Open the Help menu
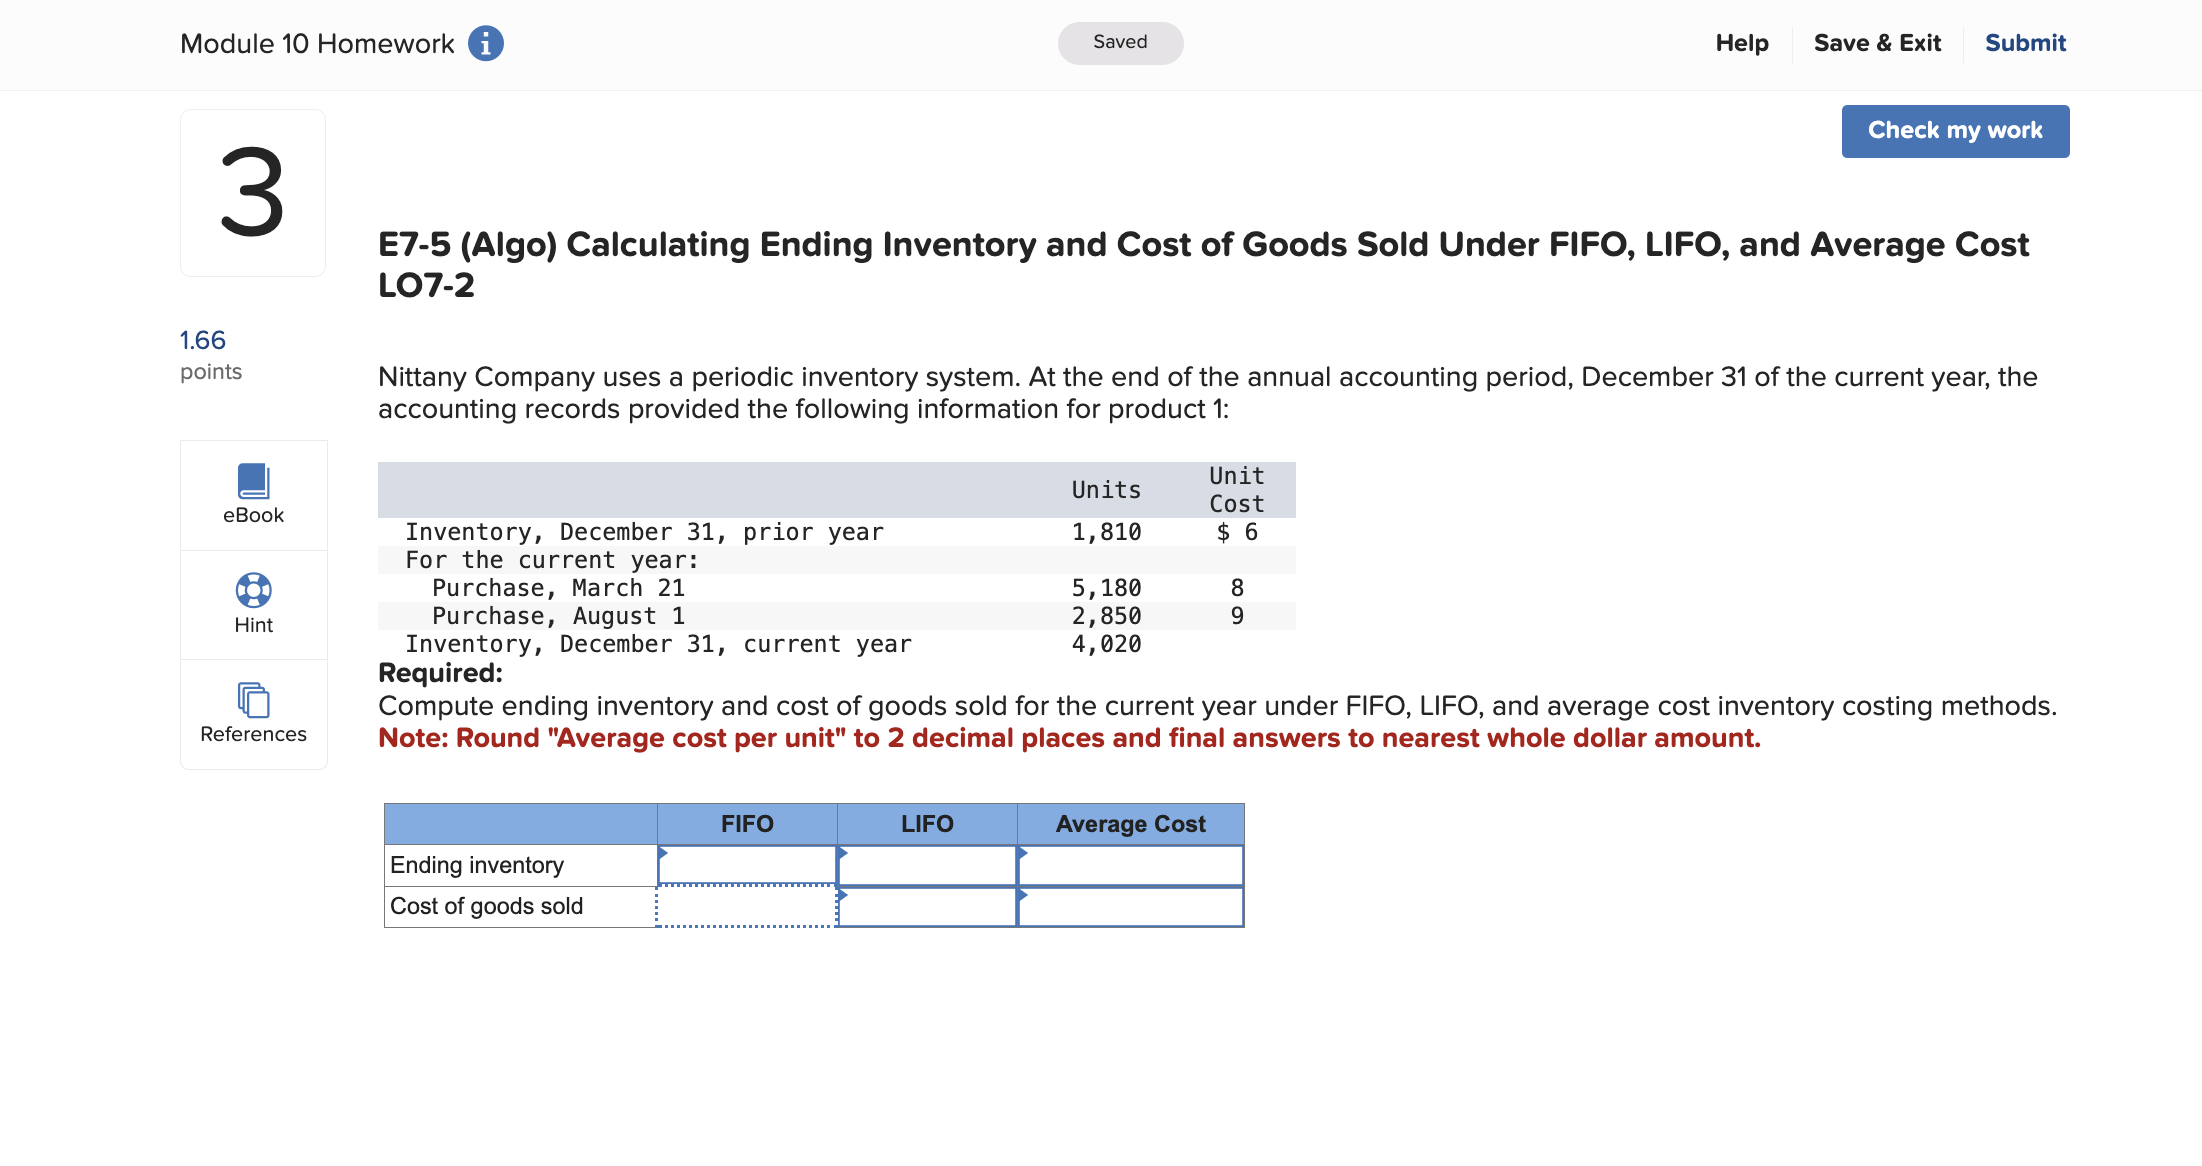Viewport: 2202px width, 1166px height. 1741,43
